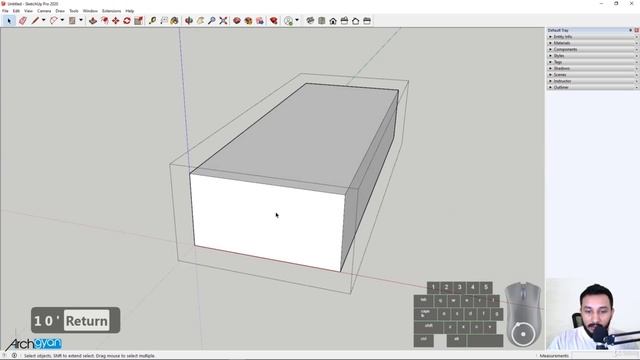The width and height of the screenshot is (640, 360).
Task: Expand the Outliner panel
Action: click(x=591, y=87)
